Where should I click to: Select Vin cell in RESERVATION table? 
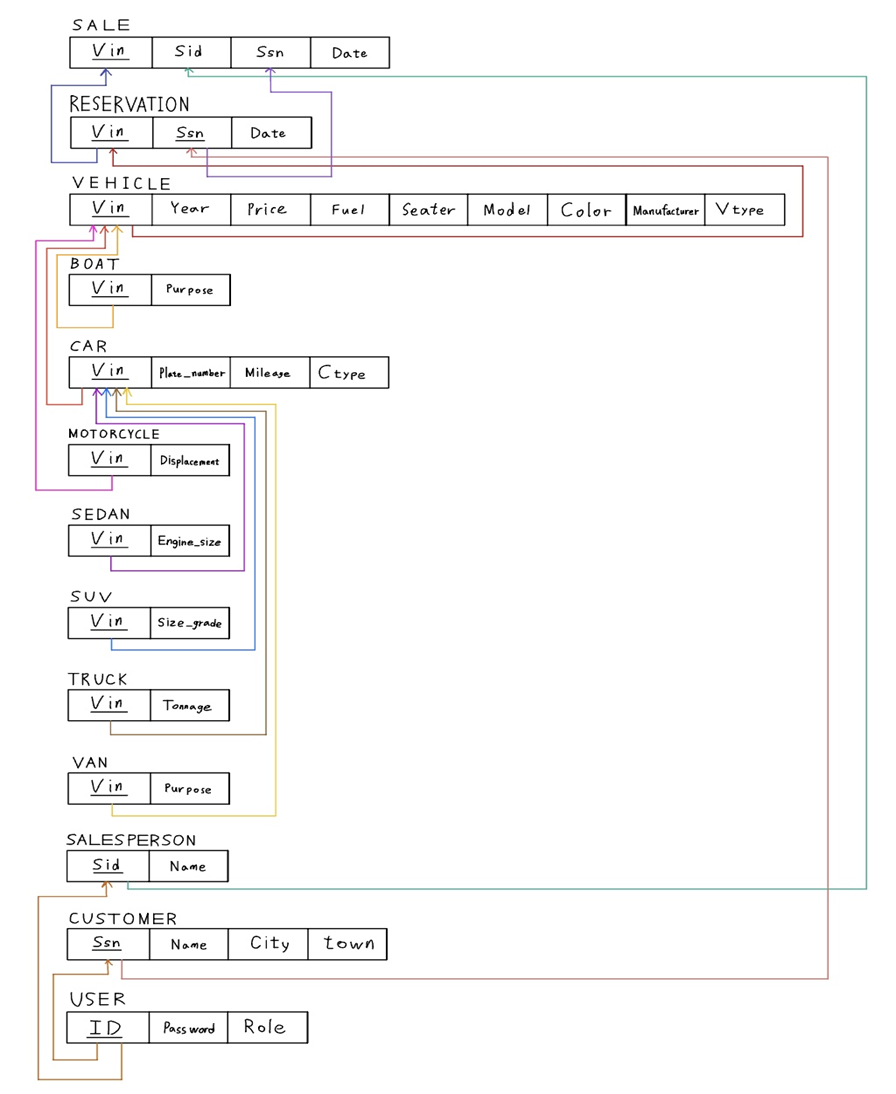(x=112, y=133)
